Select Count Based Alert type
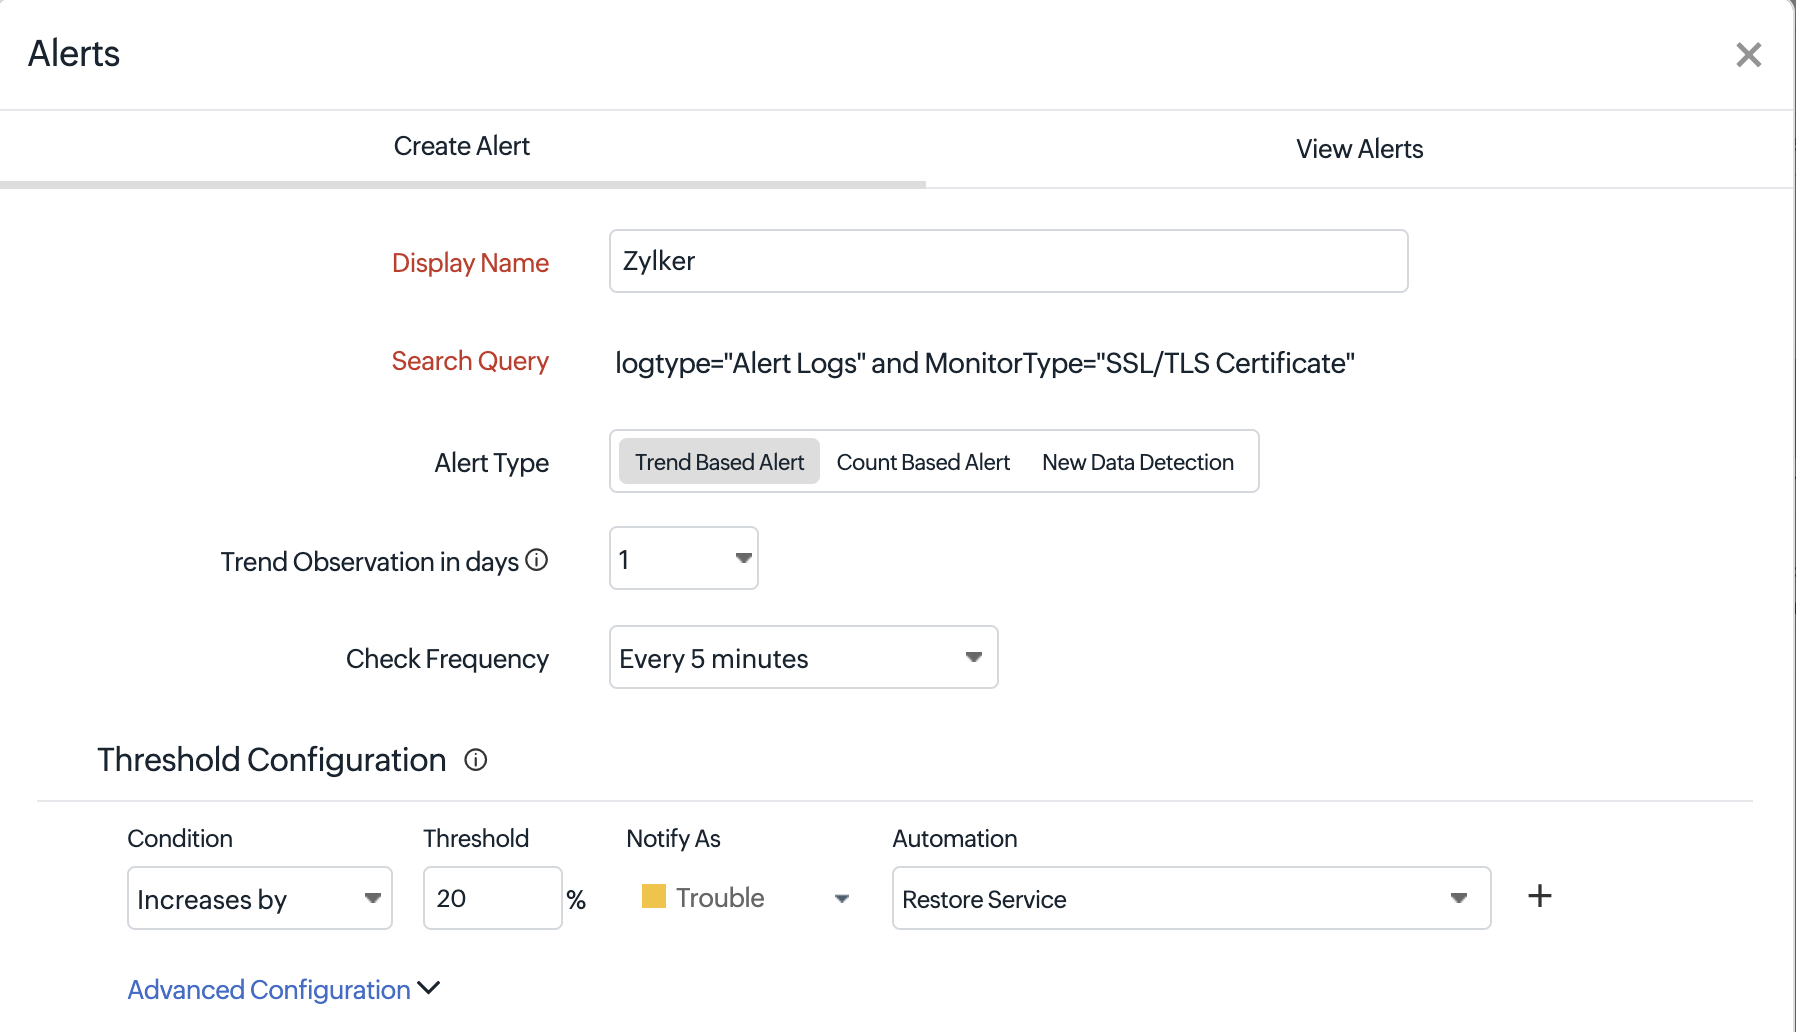The width and height of the screenshot is (1796, 1032). coord(923,462)
